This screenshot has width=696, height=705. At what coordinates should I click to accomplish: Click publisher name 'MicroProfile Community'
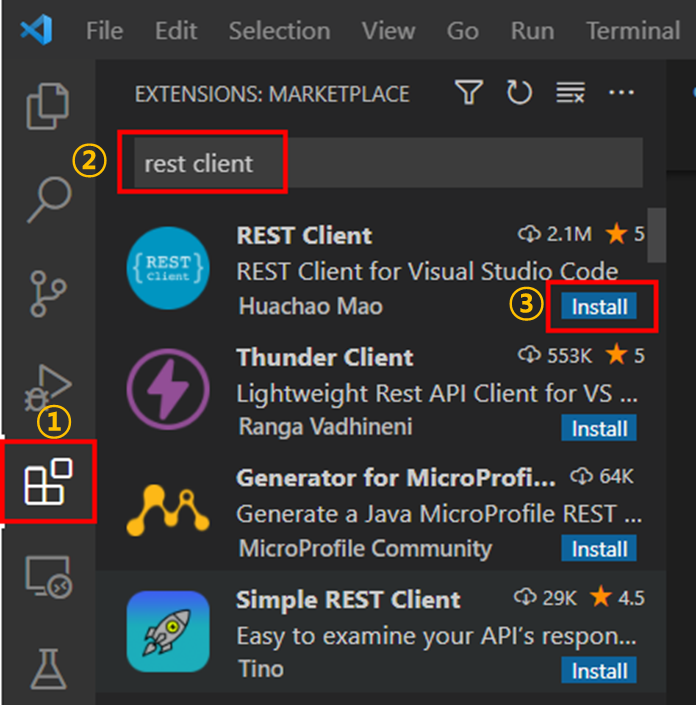point(365,549)
